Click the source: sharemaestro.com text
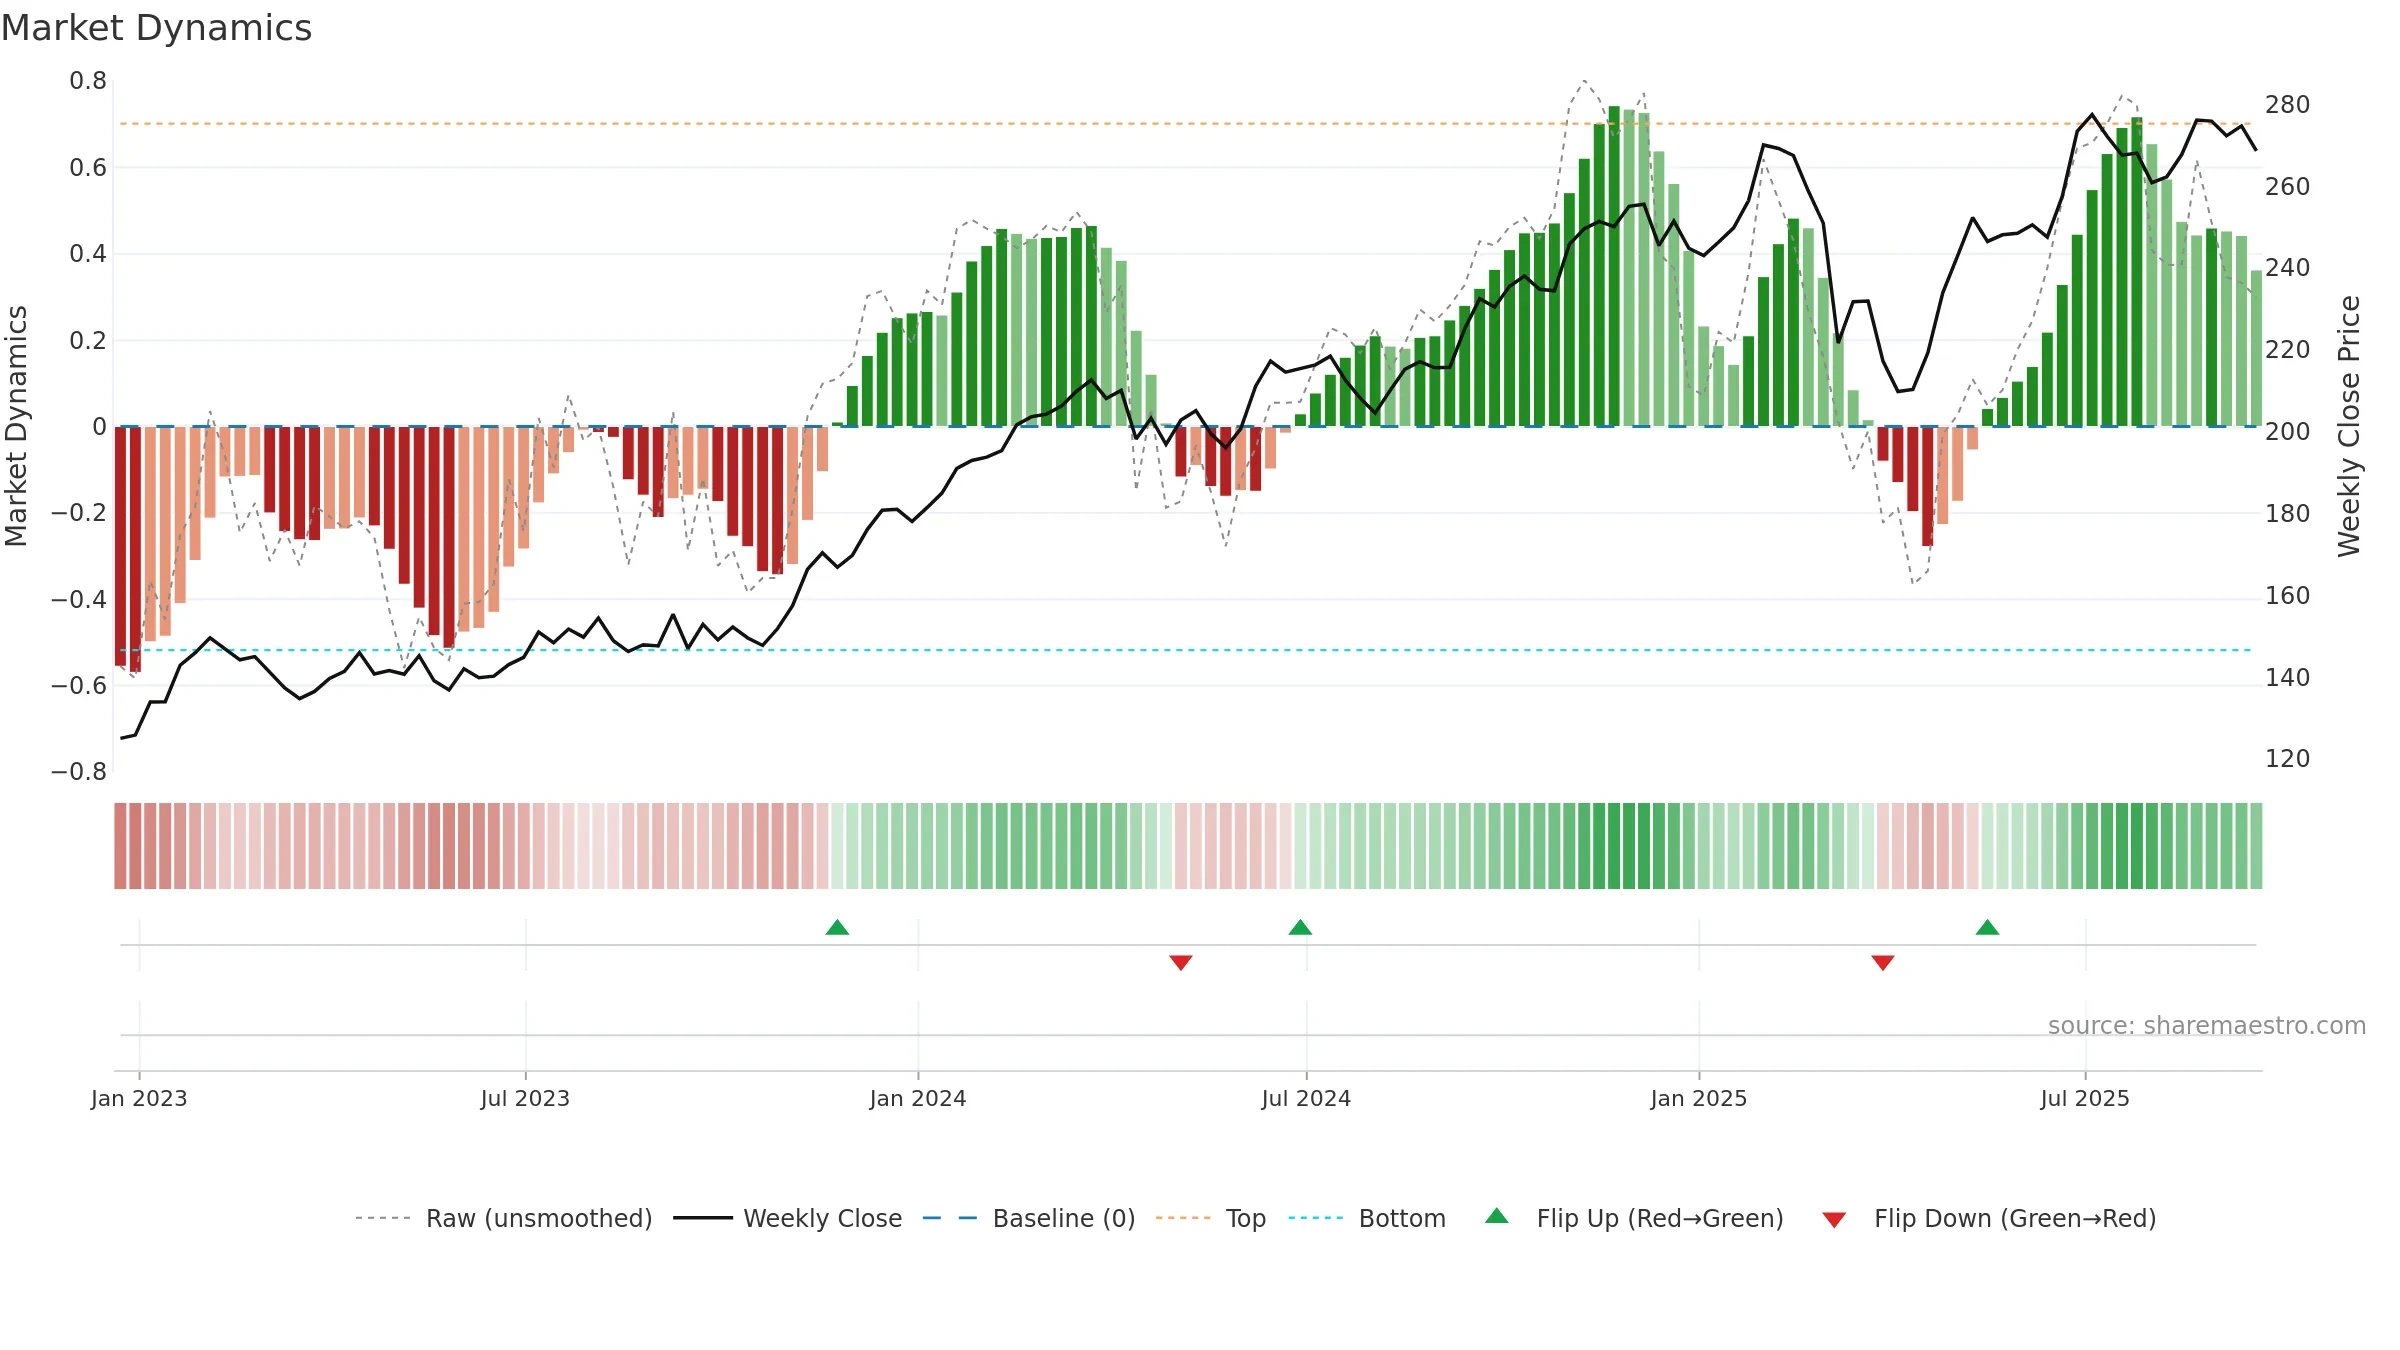 tap(2207, 1025)
